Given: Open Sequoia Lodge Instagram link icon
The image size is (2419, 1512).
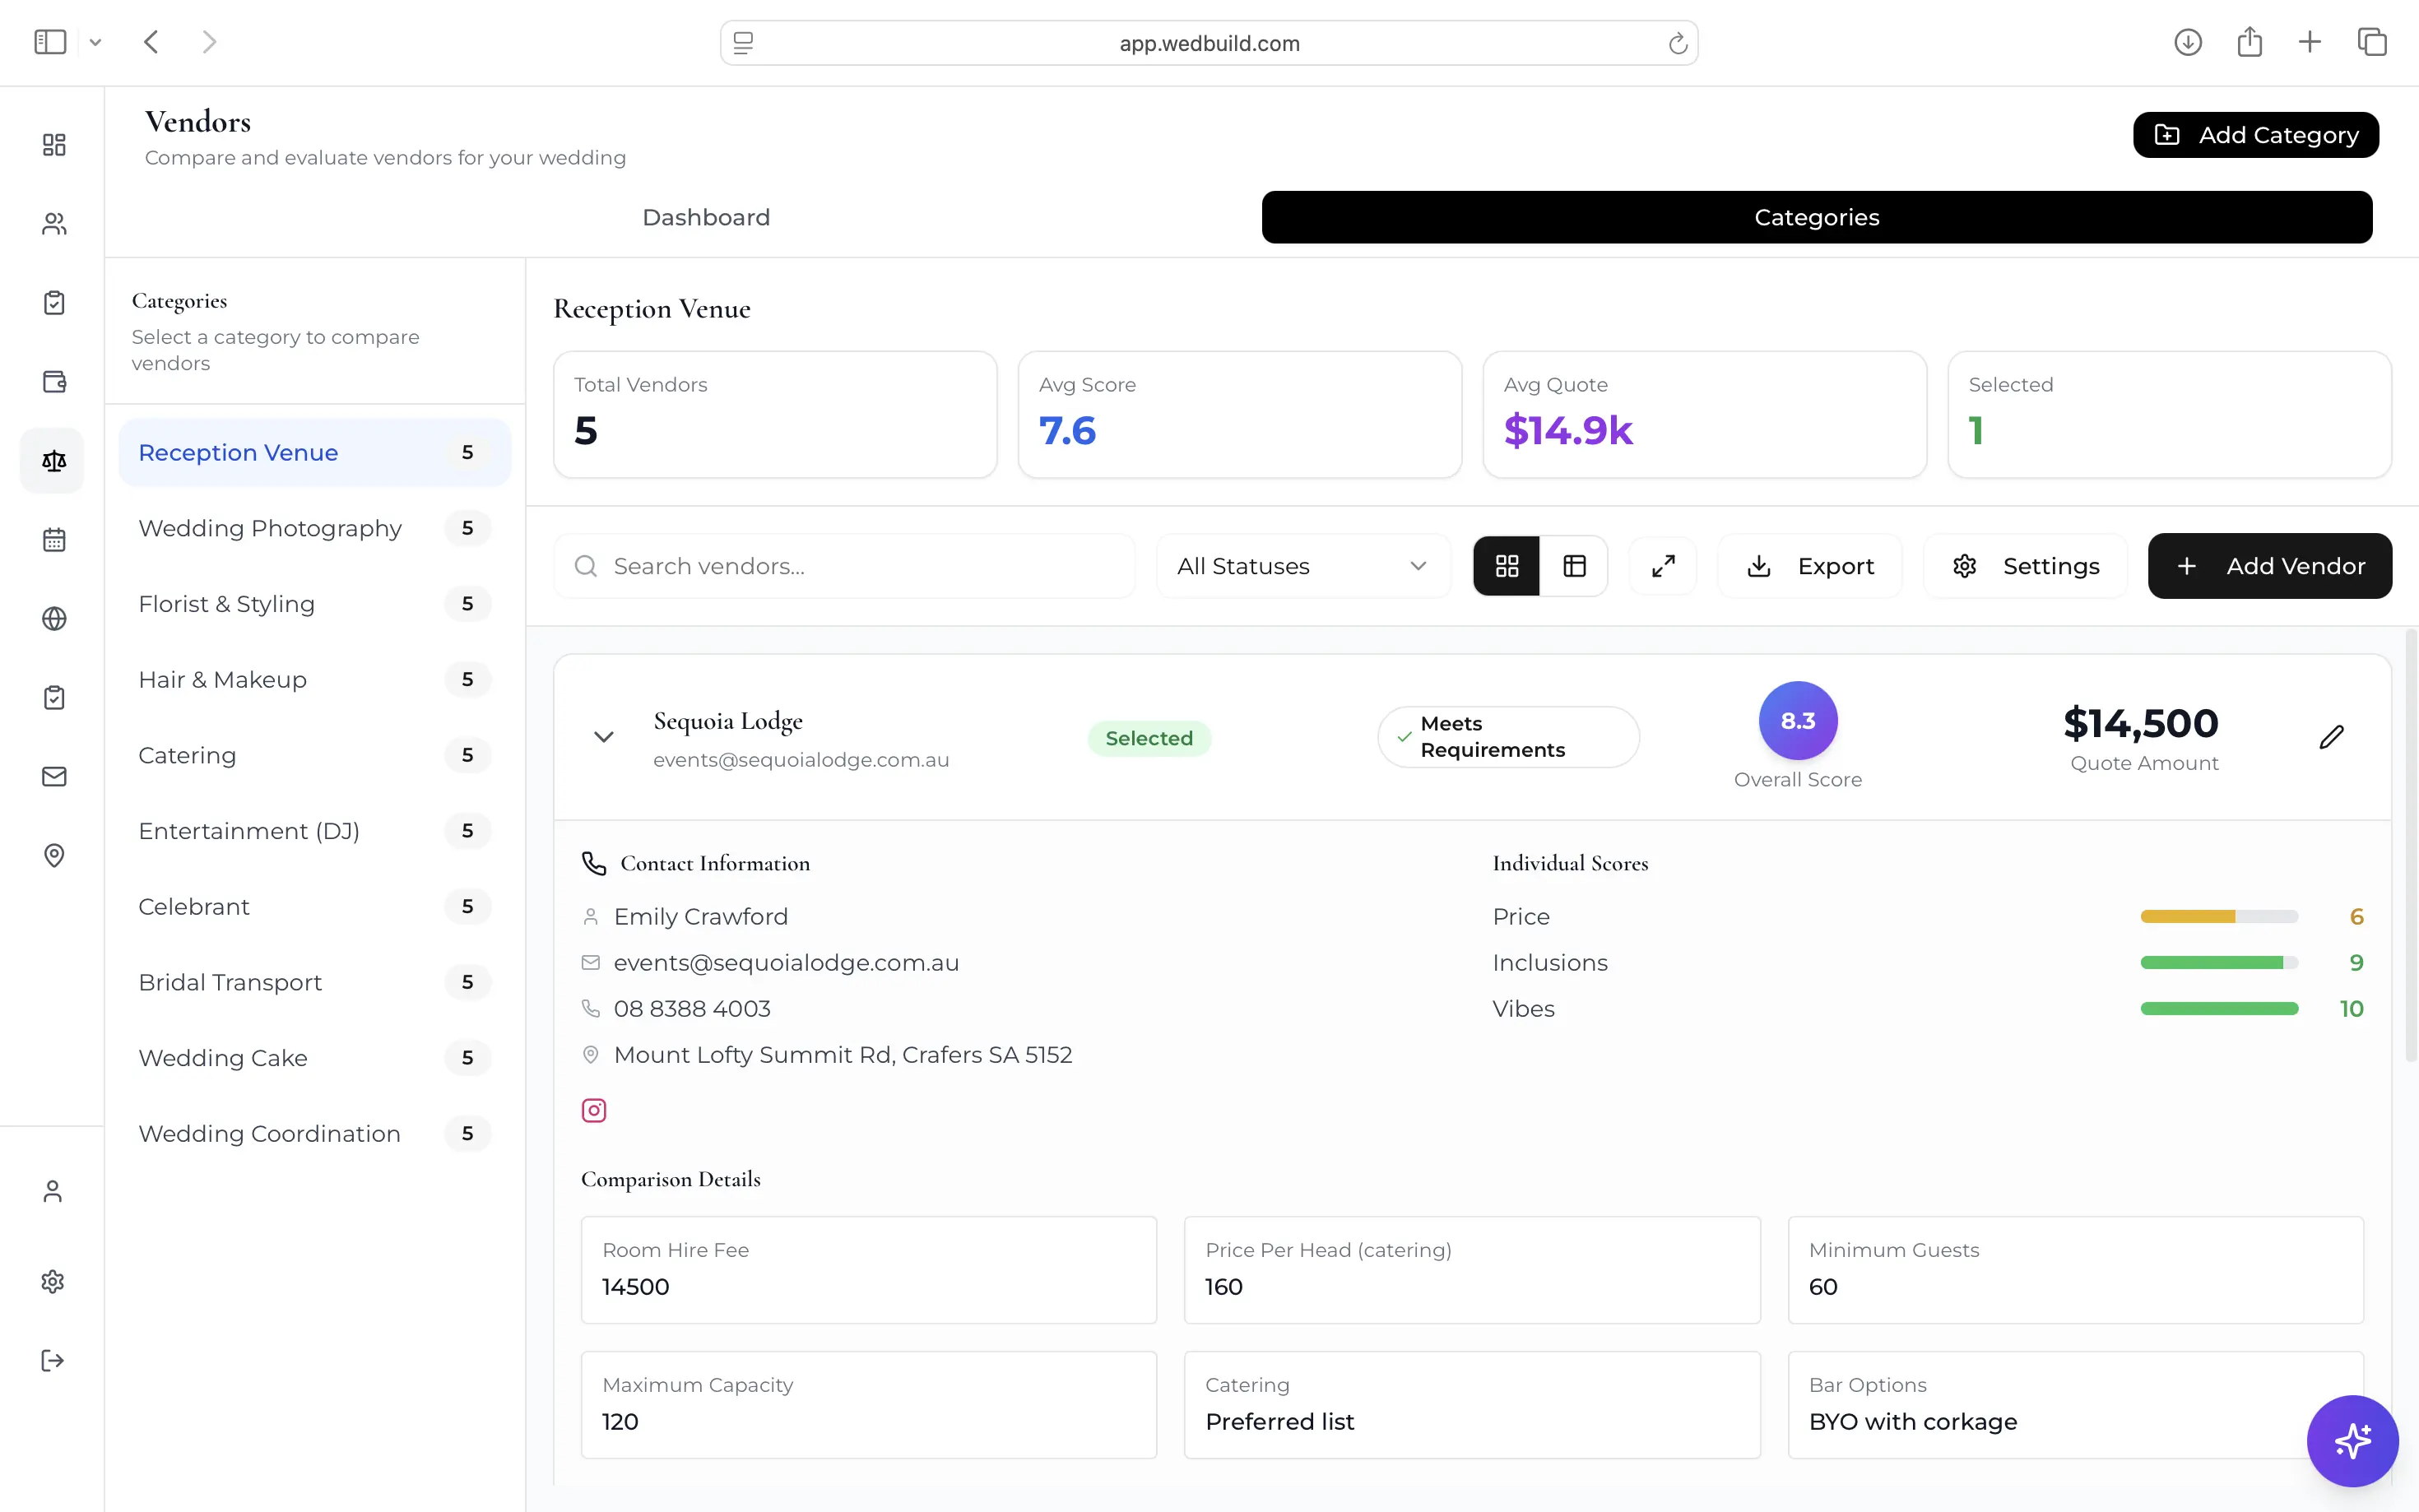Looking at the screenshot, I should (x=594, y=1110).
